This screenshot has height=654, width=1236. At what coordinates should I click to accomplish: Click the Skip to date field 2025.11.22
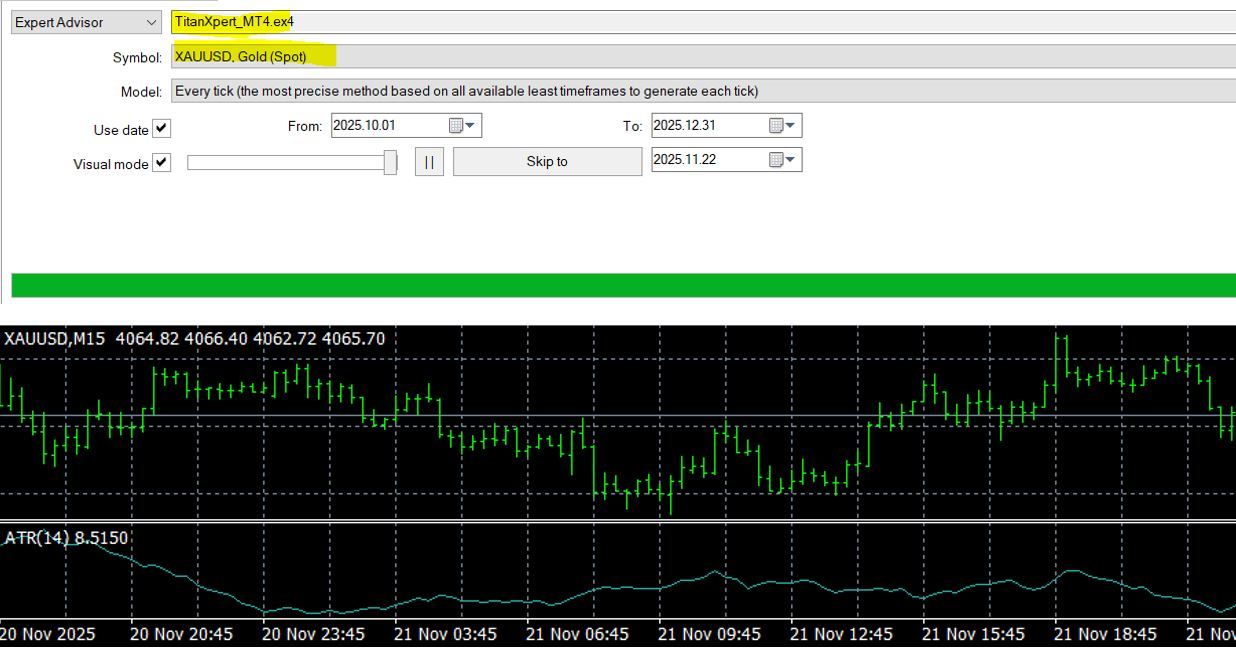[x=706, y=160]
